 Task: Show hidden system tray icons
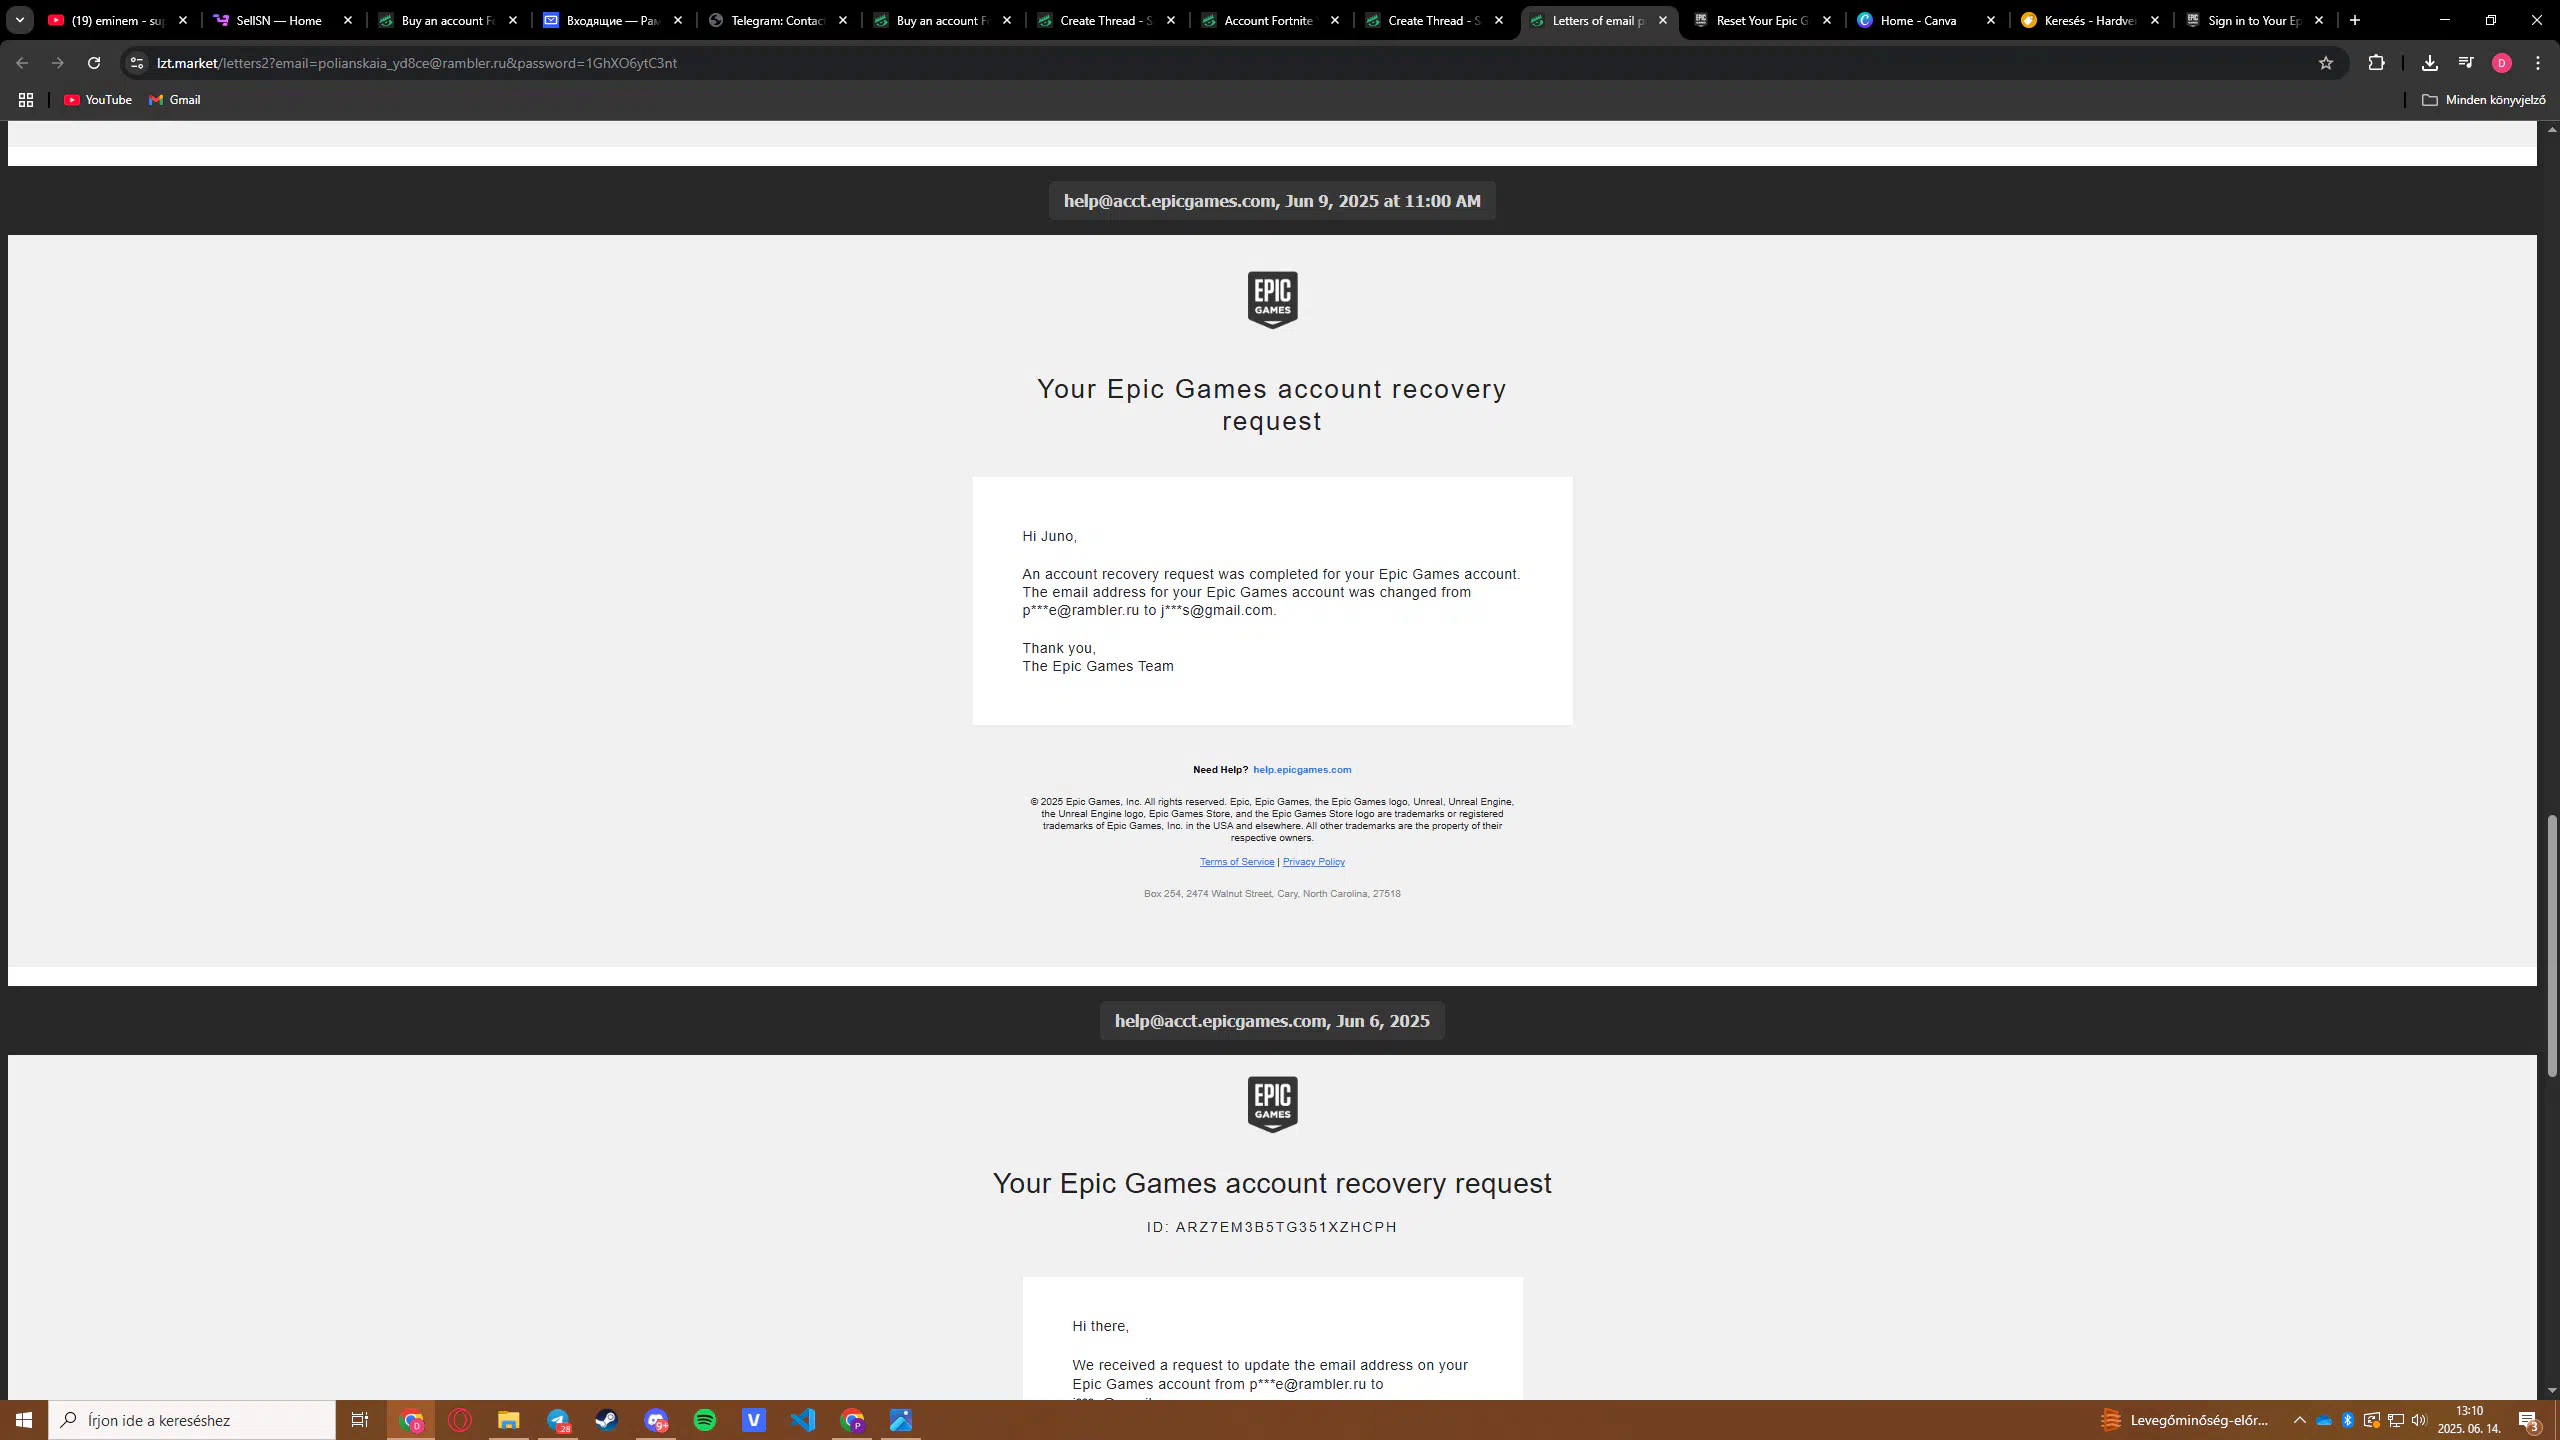[x=2300, y=1420]
